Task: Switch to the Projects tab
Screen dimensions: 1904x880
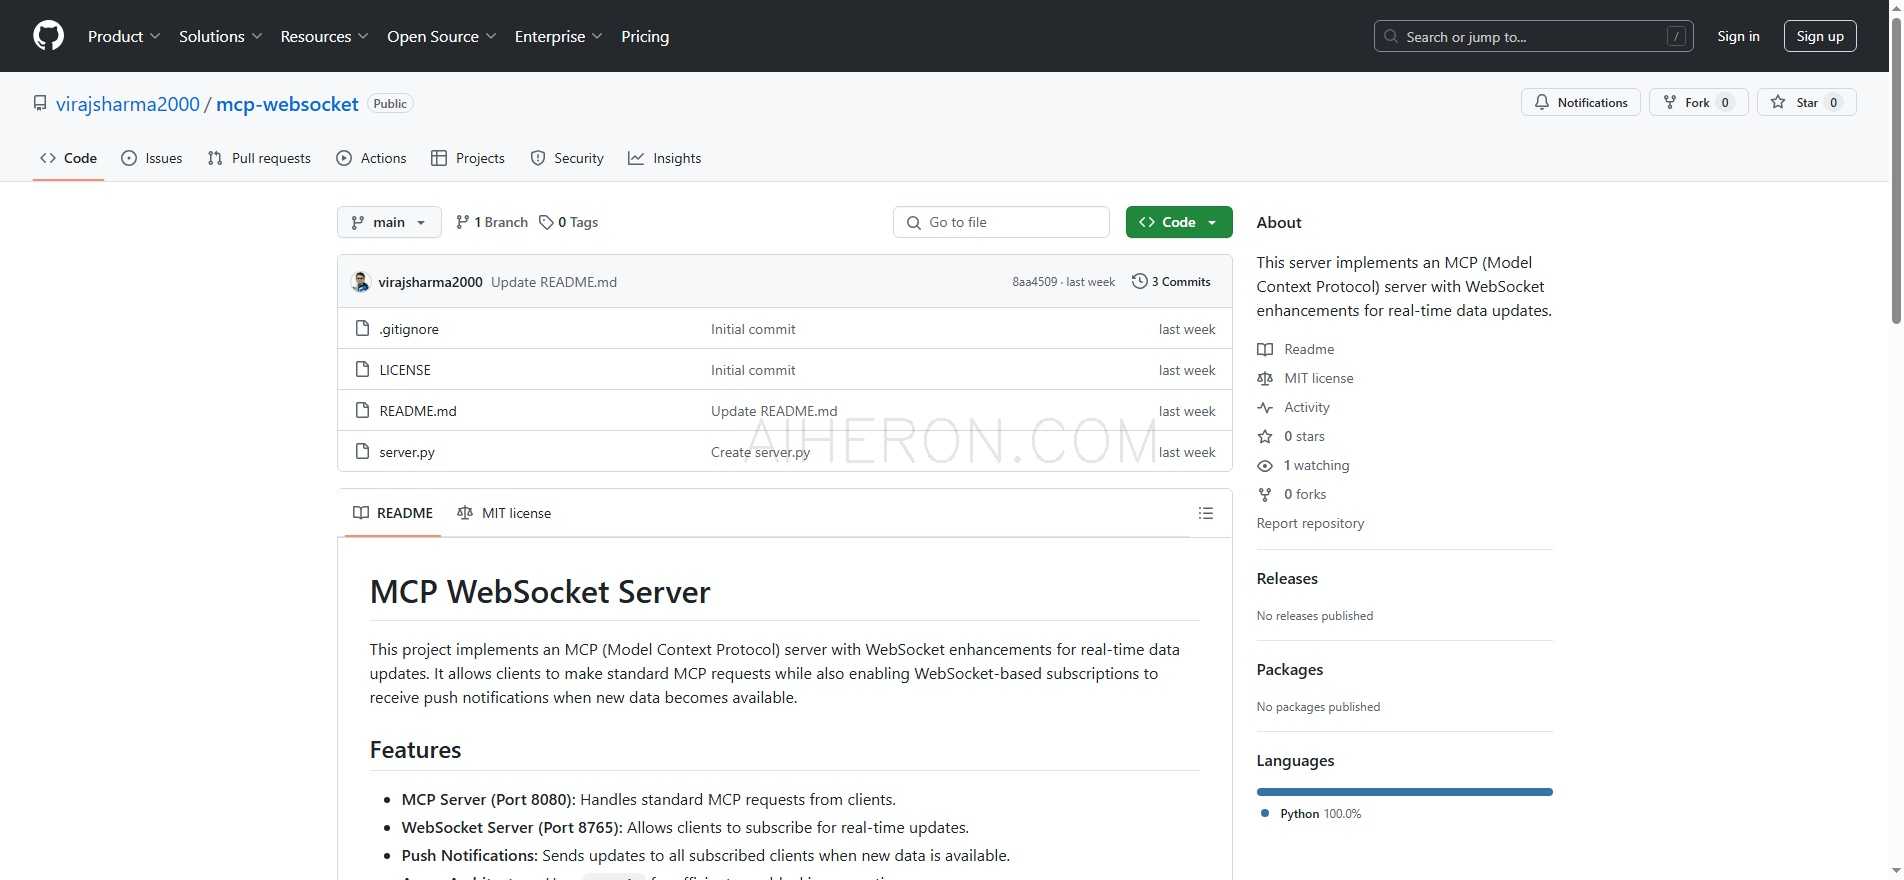Action: pos(467,158)
